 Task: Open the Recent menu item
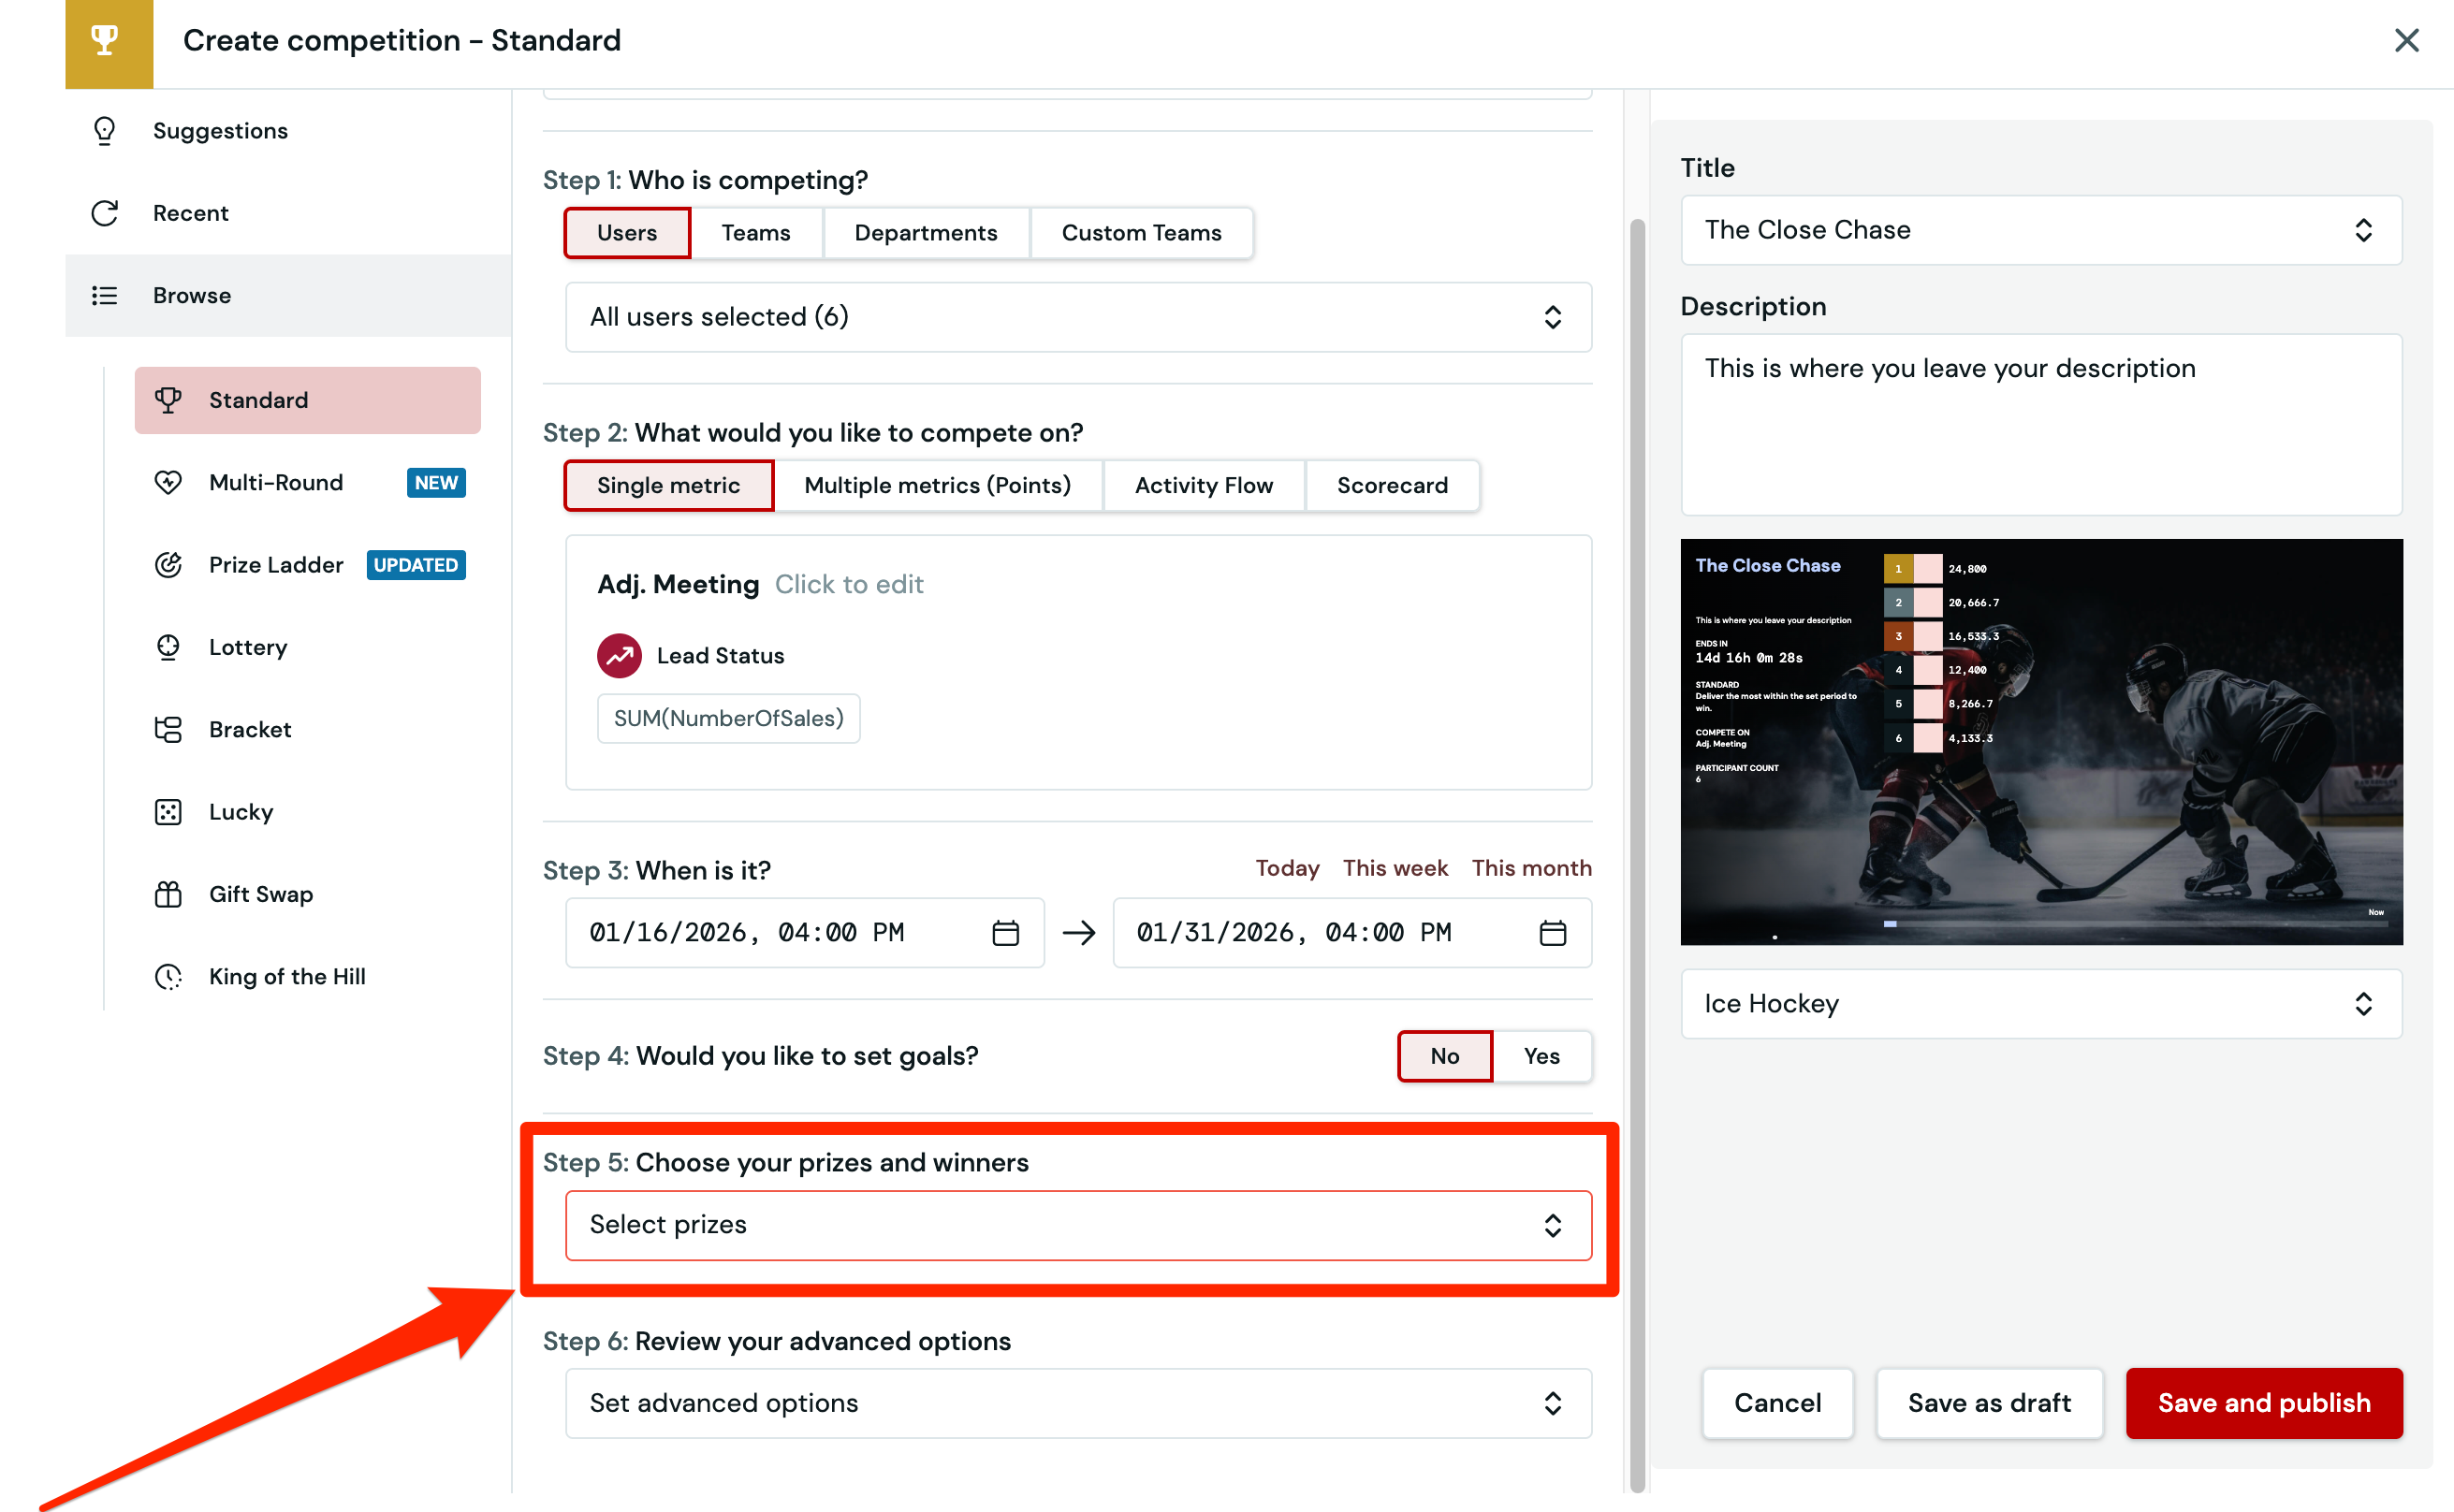tap(190, 213)
